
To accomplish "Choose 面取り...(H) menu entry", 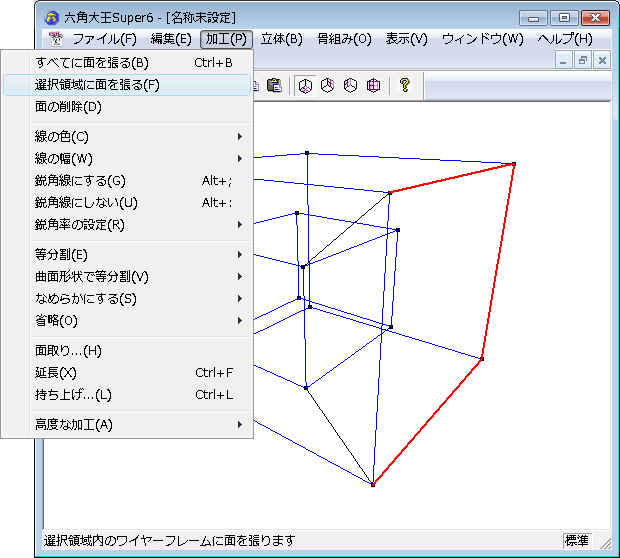I will 127,351.
